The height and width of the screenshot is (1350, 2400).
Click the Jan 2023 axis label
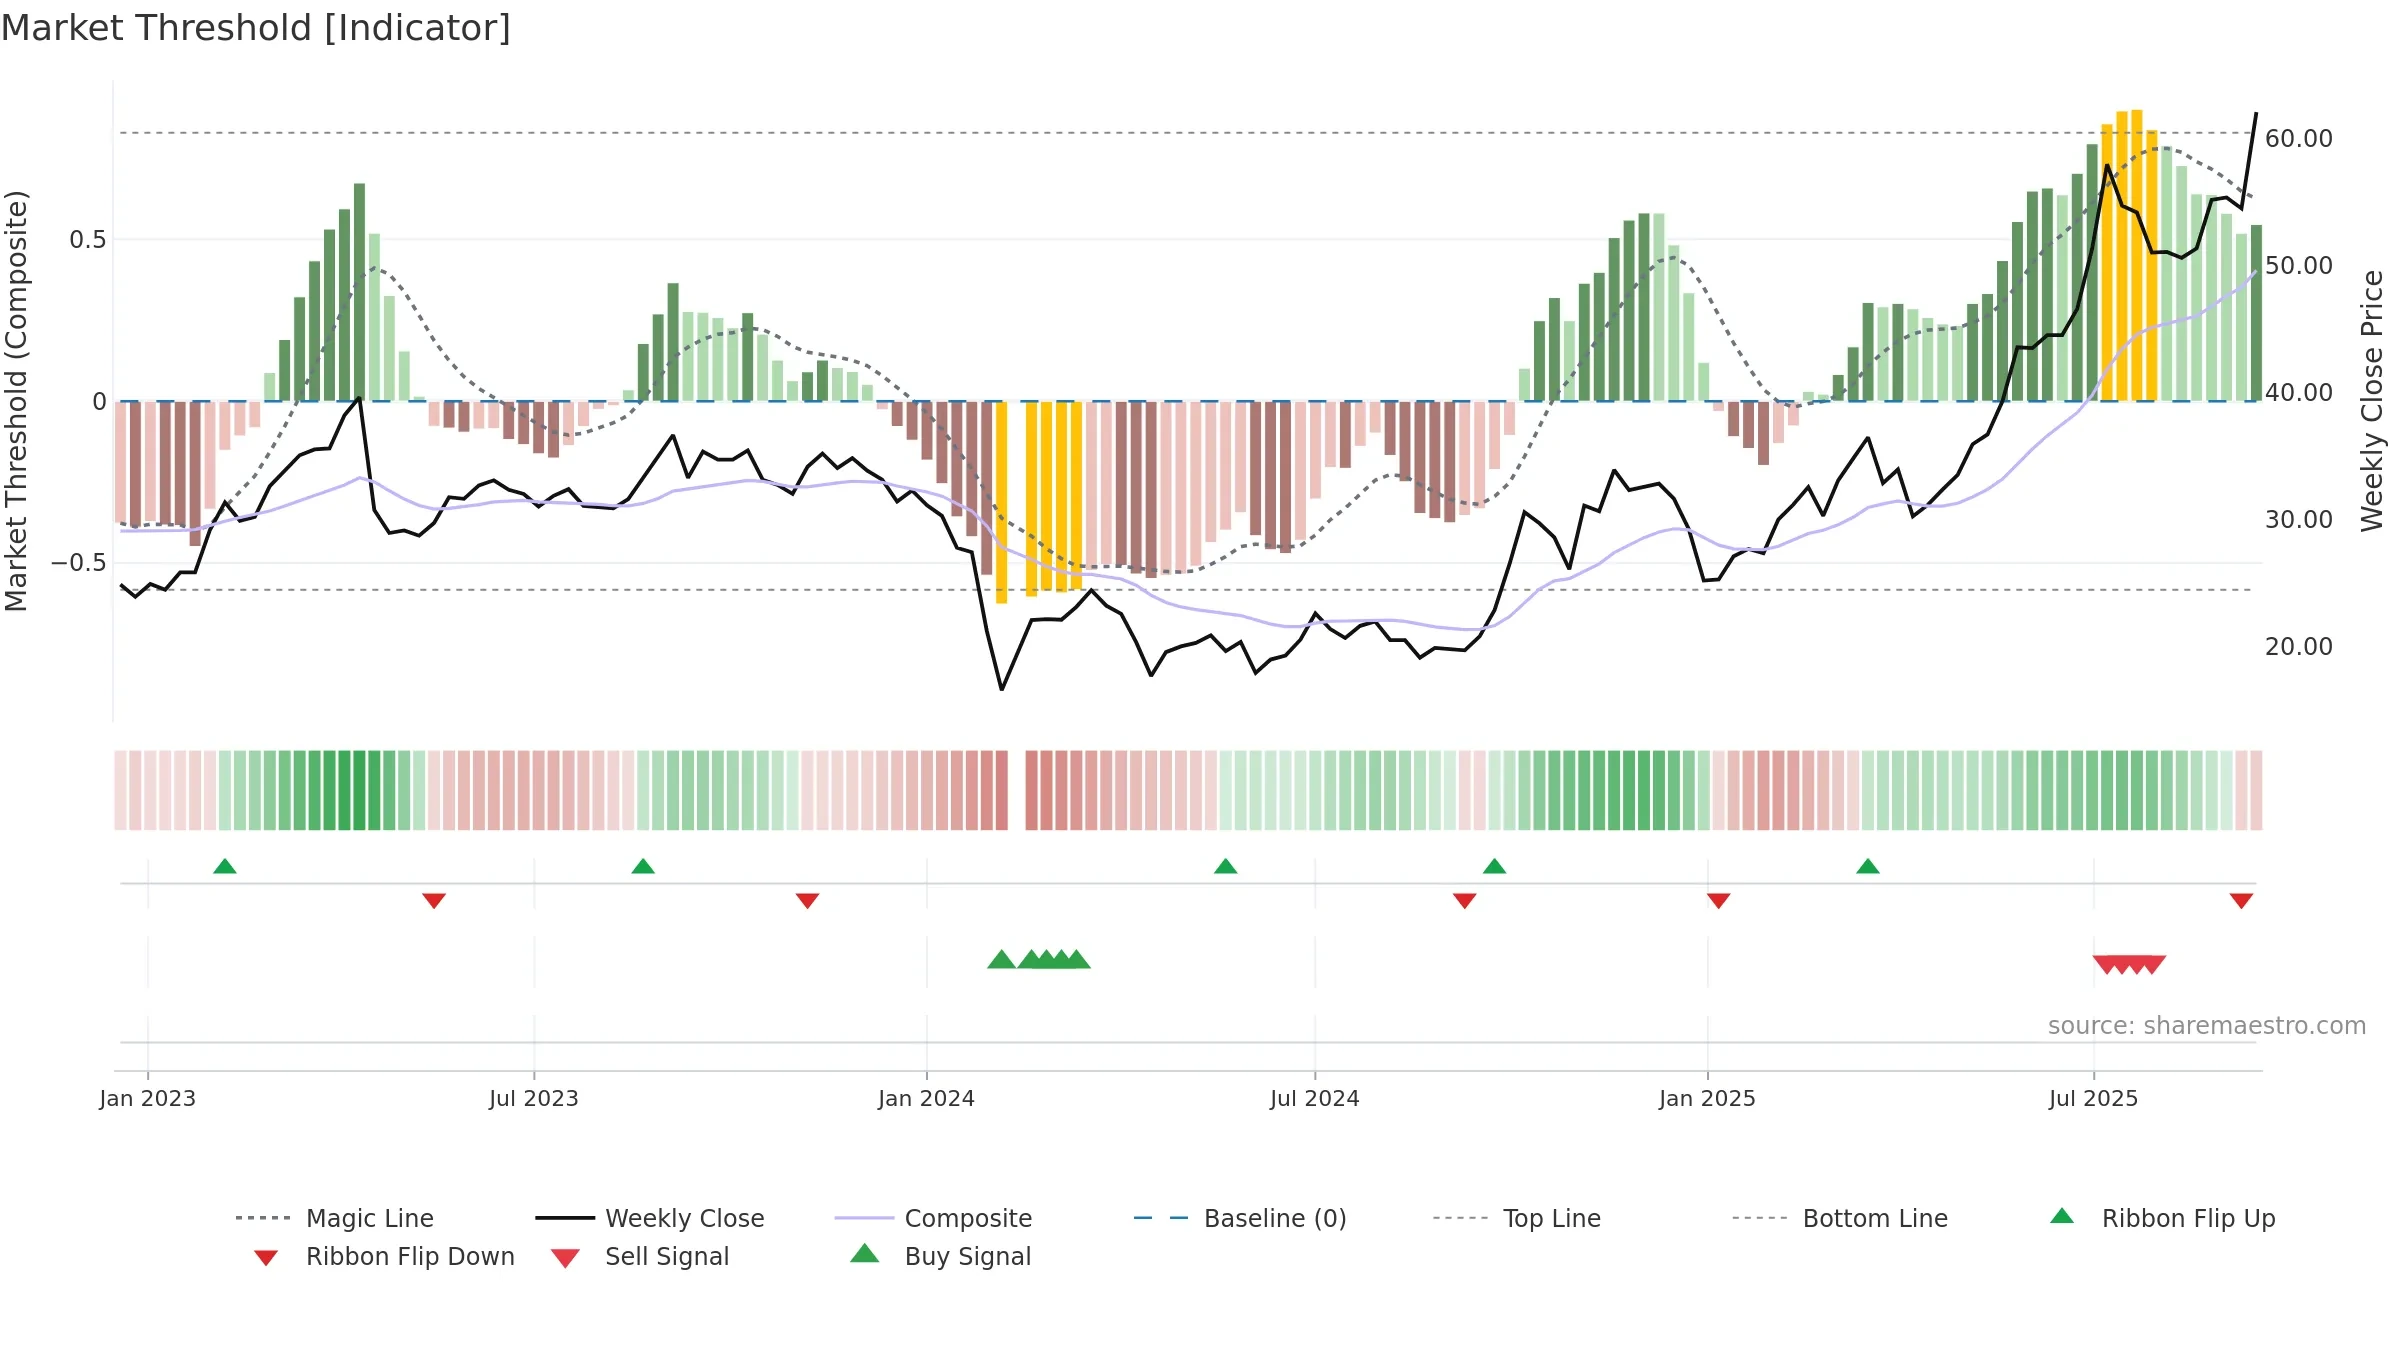(x=148, y=1098)
